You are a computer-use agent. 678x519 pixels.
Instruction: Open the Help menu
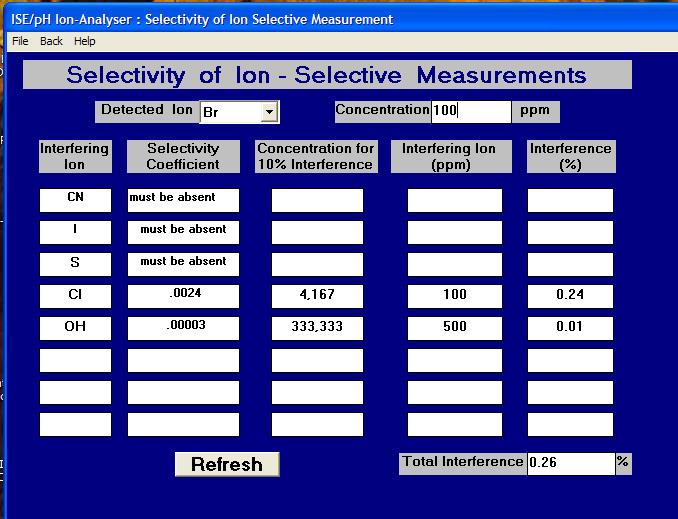tap(84, 41)
